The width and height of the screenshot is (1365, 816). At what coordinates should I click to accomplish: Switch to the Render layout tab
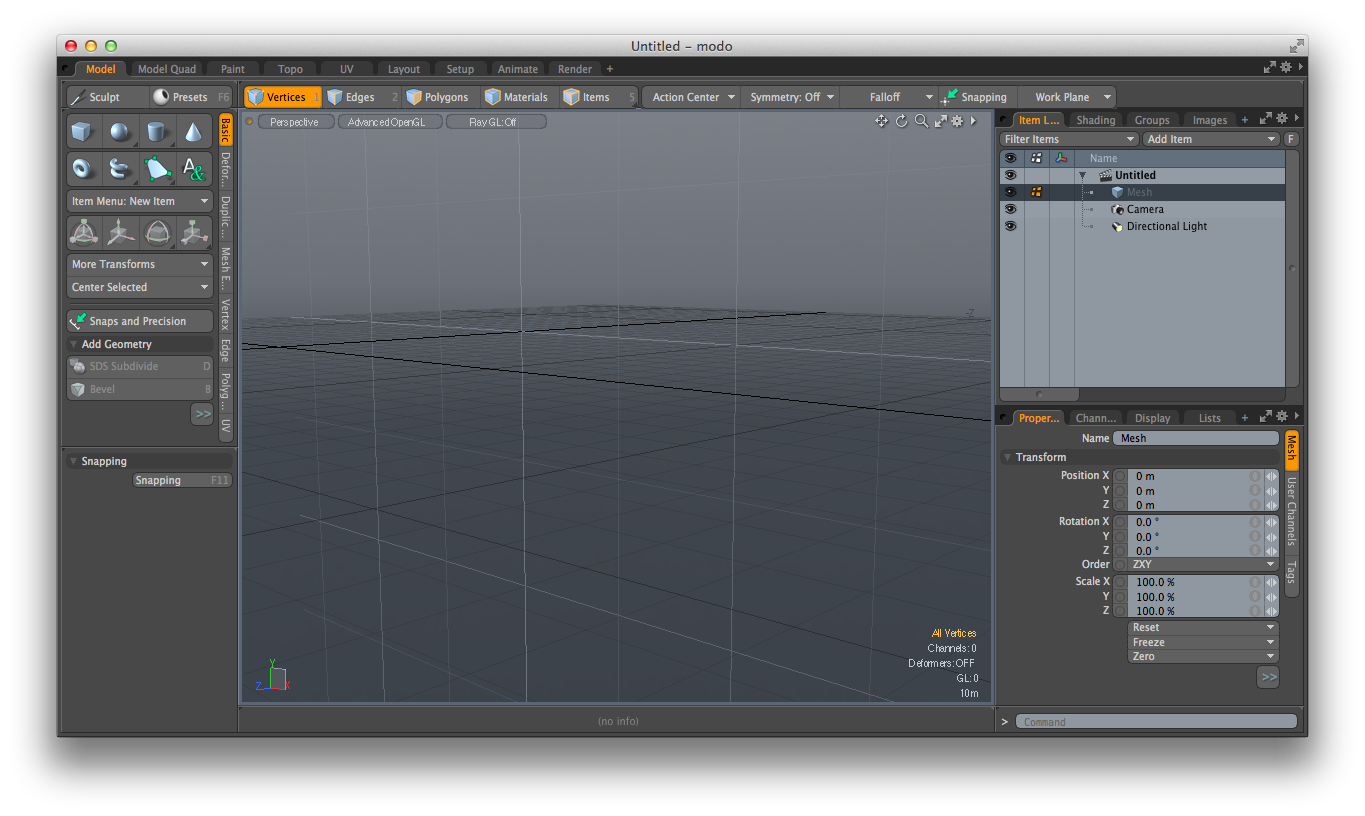click(575, 69)
